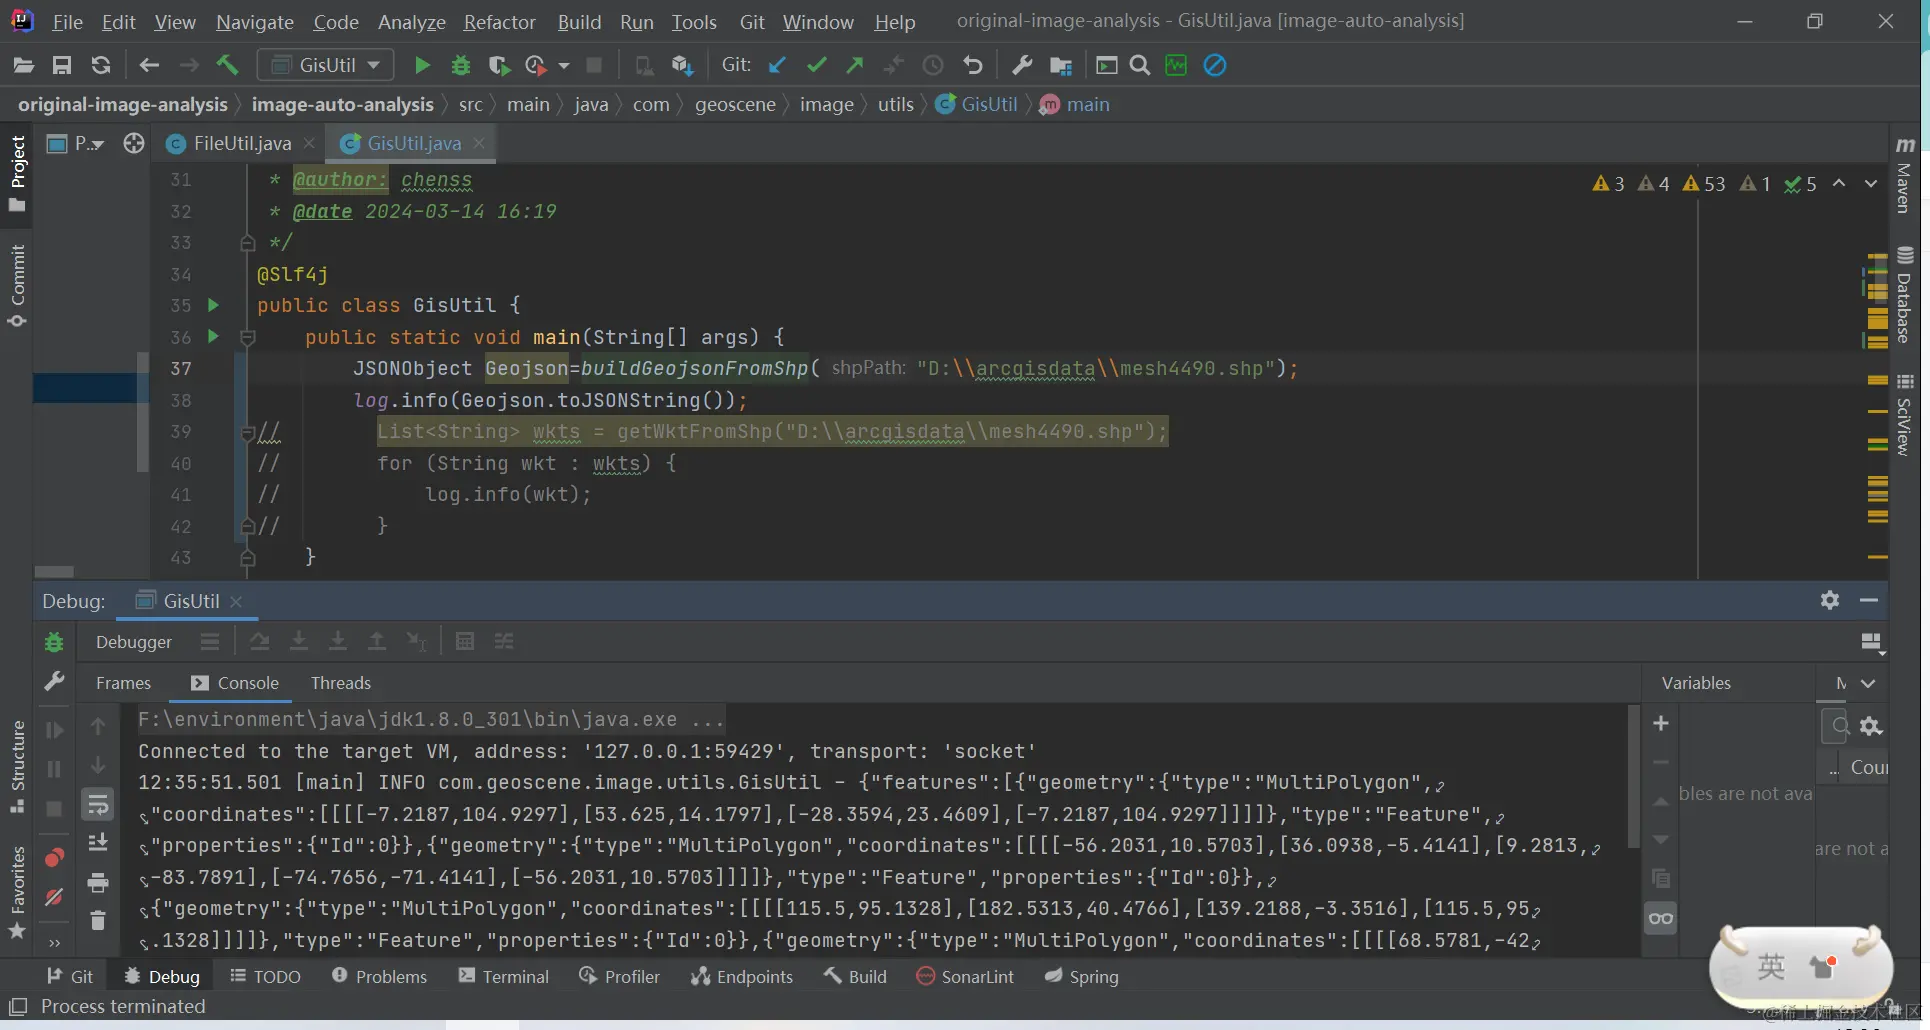Mute breakpoints in debugger
The width and height of the screenshot is (1930, 1030).
54,897
